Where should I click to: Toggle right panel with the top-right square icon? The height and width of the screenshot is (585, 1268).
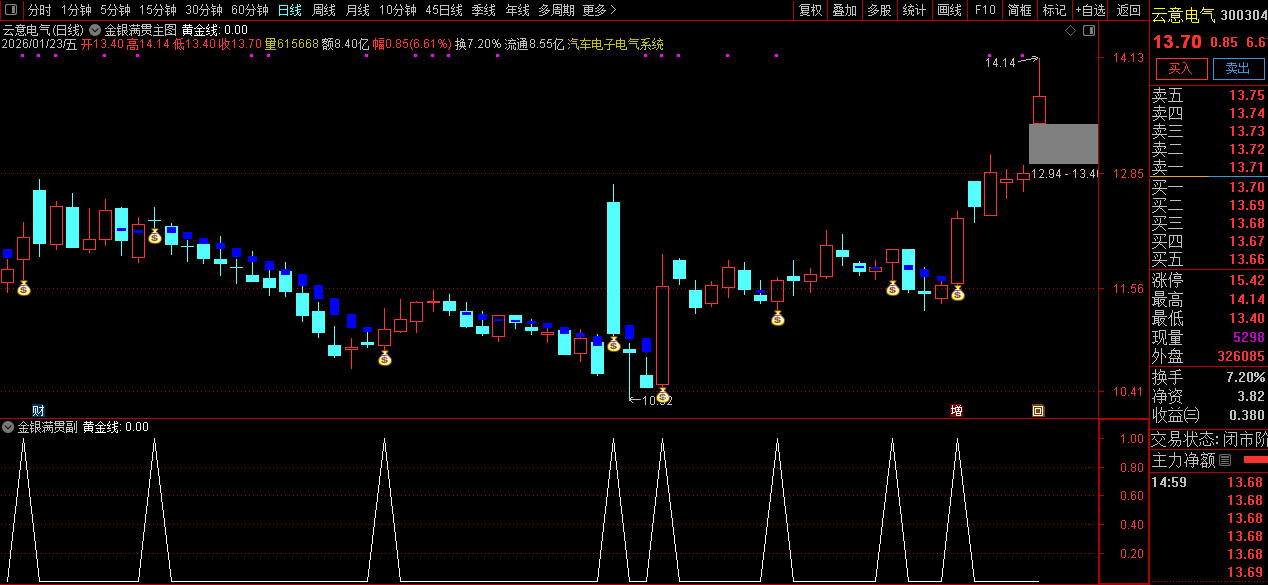click(1088, 31)
